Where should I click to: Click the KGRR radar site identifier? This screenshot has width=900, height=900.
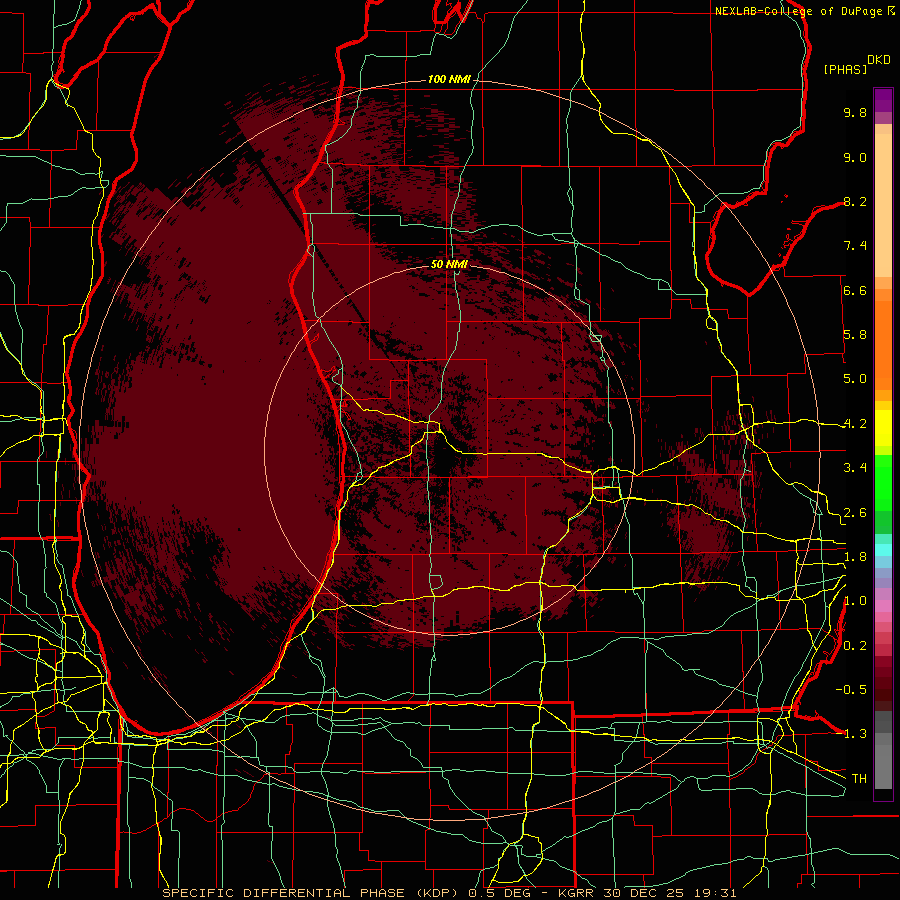tap(577, 893)
